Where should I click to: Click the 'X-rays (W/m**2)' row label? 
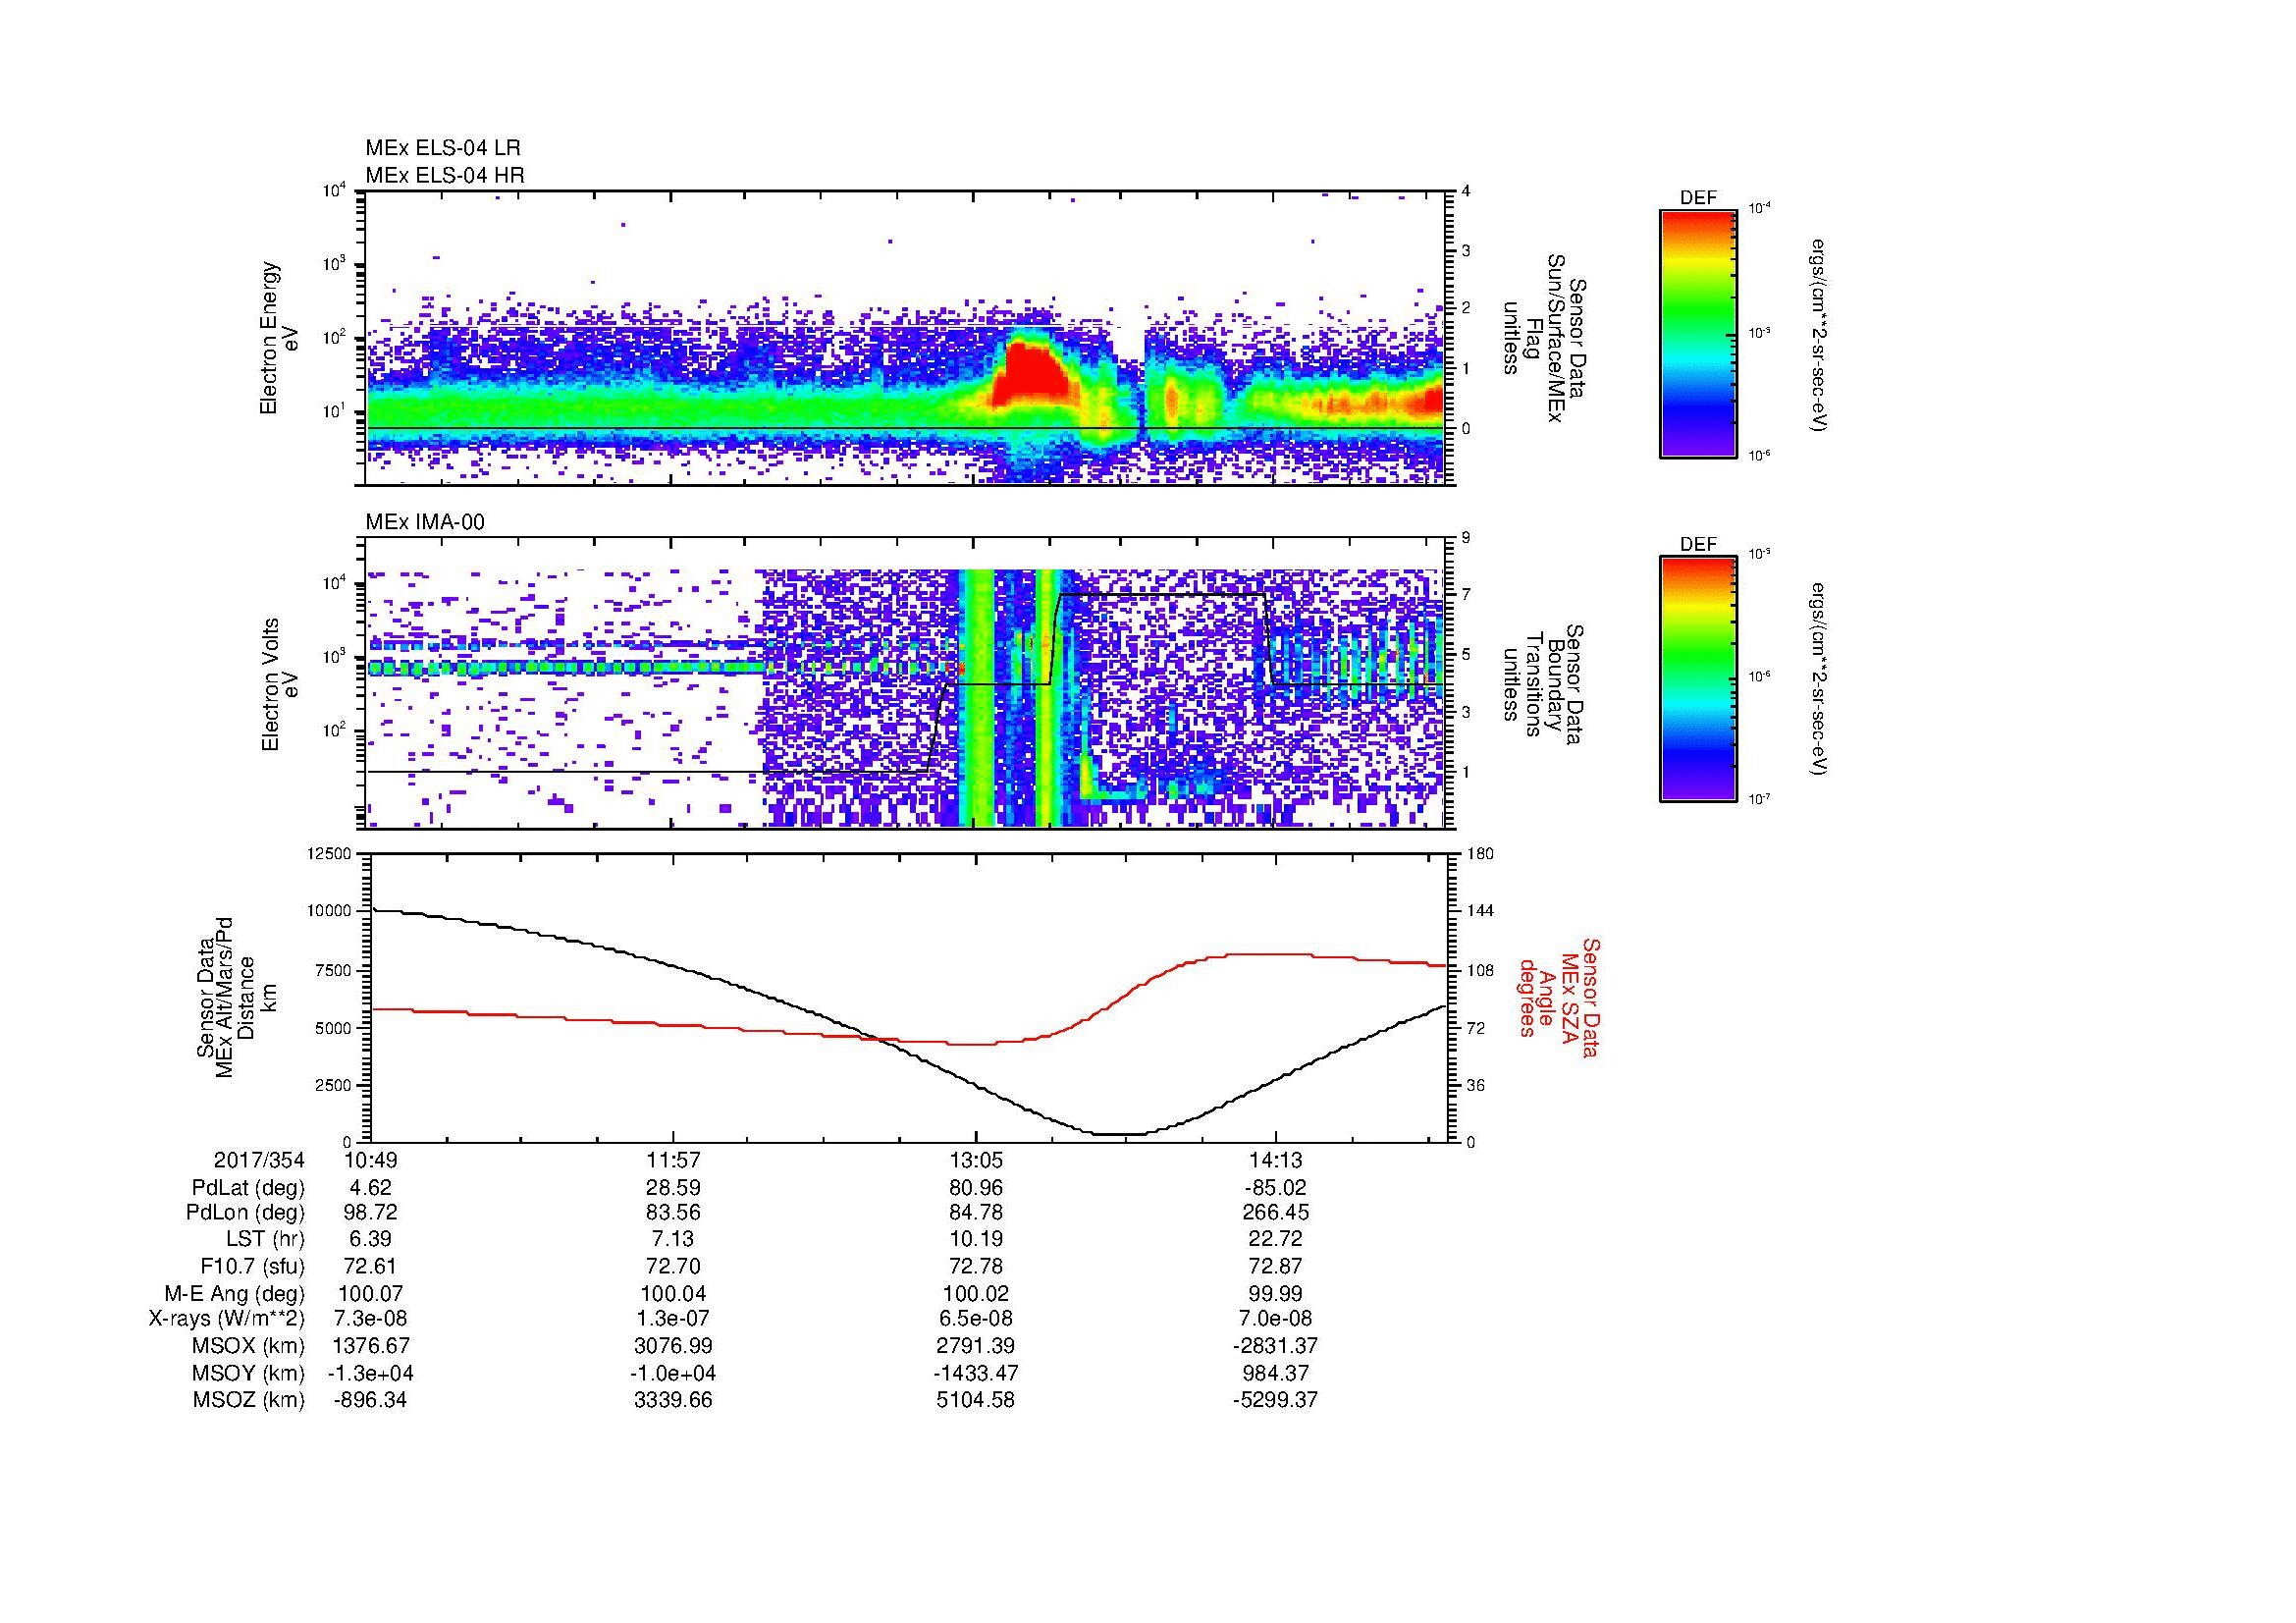[227, 1320]
